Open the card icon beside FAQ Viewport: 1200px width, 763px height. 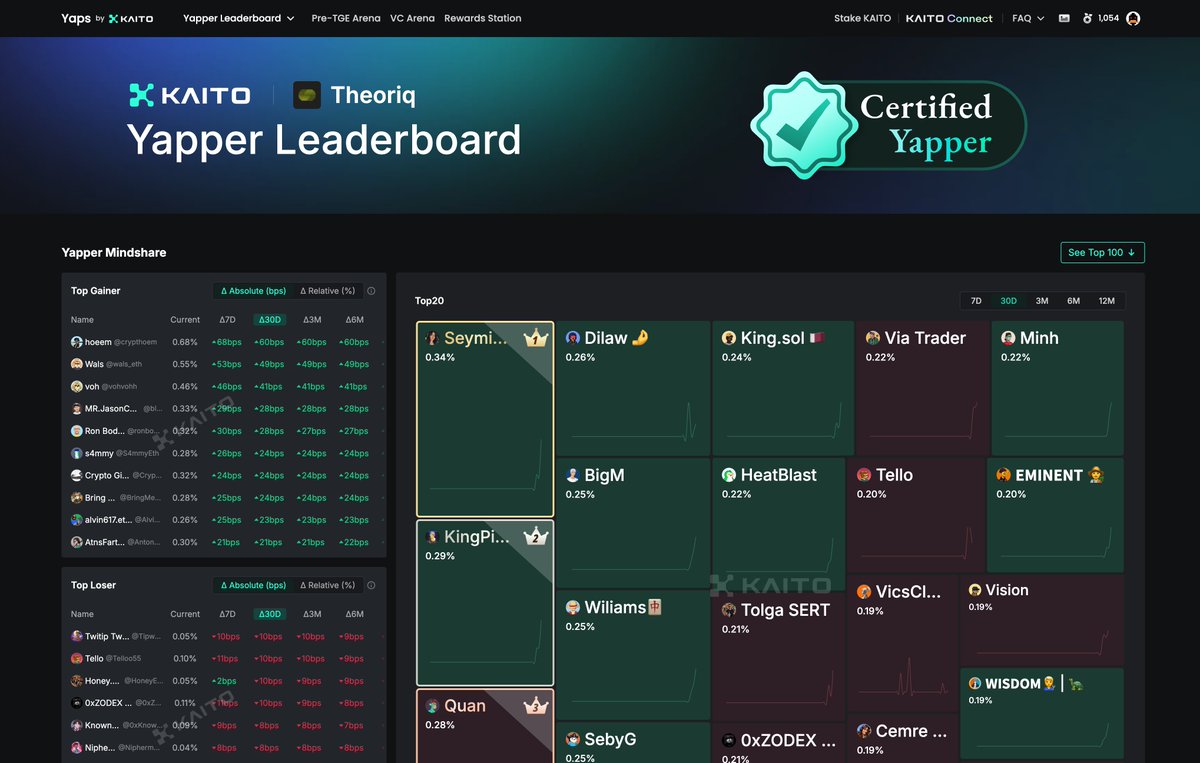tap(1064, 18)
